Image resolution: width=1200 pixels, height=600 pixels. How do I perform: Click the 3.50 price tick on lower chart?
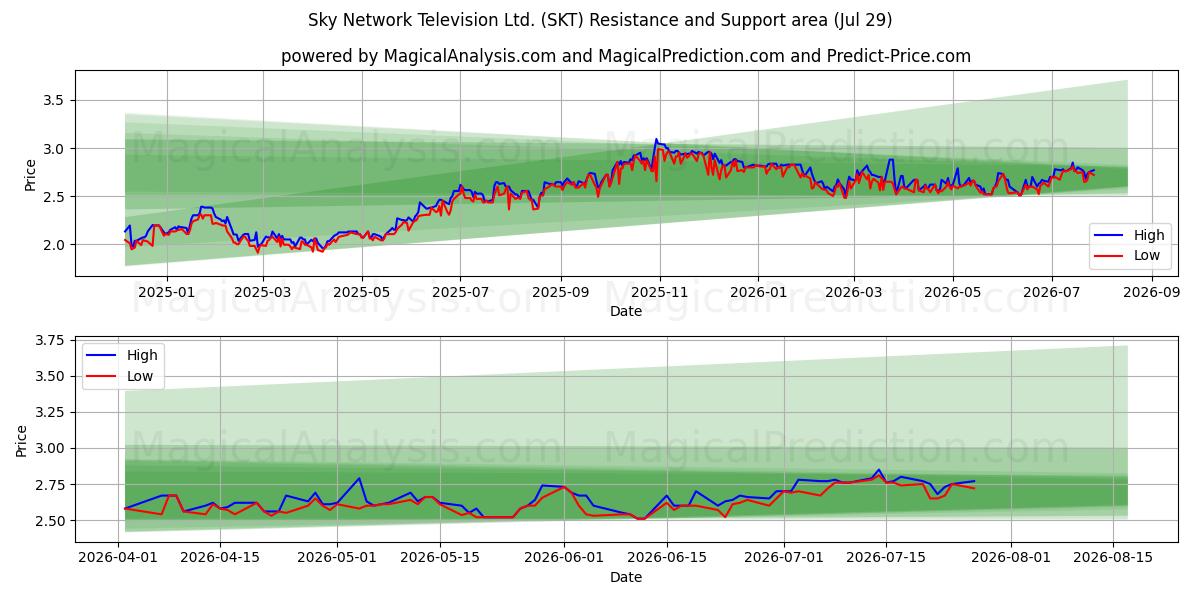50,377
